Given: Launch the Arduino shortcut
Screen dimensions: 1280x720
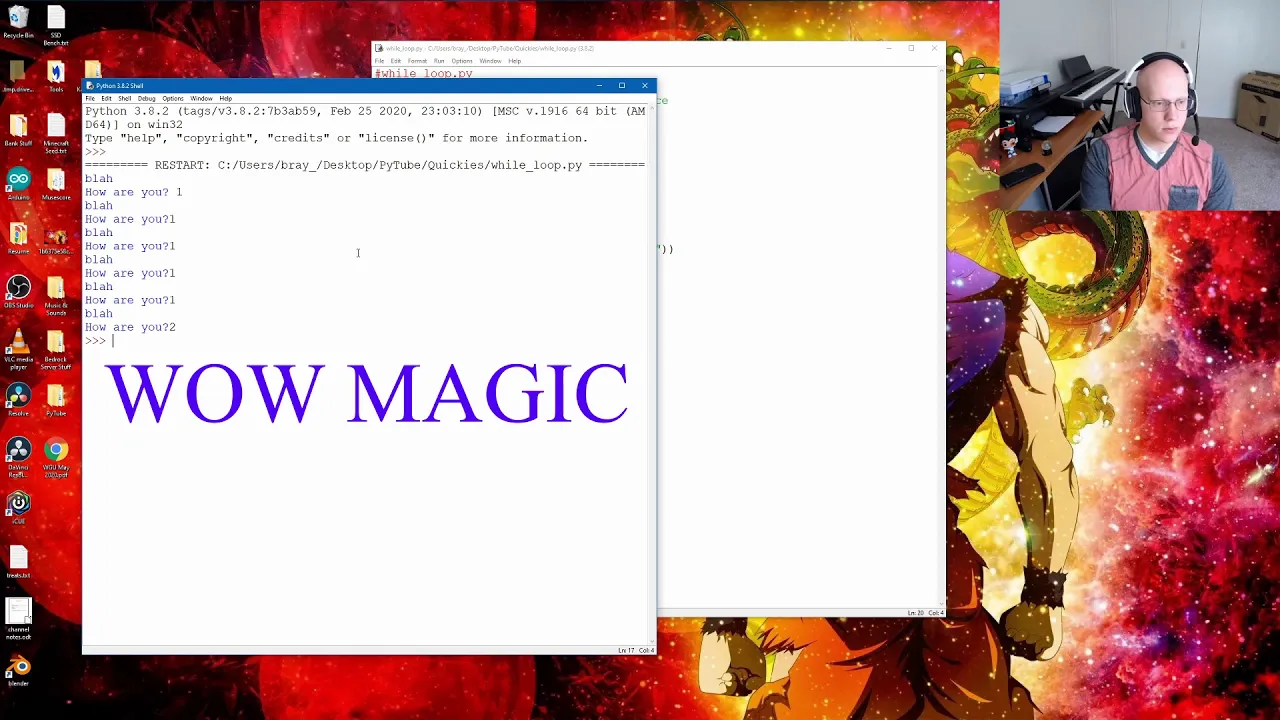Looking at the screenshot, I should [x=18, y=183].
